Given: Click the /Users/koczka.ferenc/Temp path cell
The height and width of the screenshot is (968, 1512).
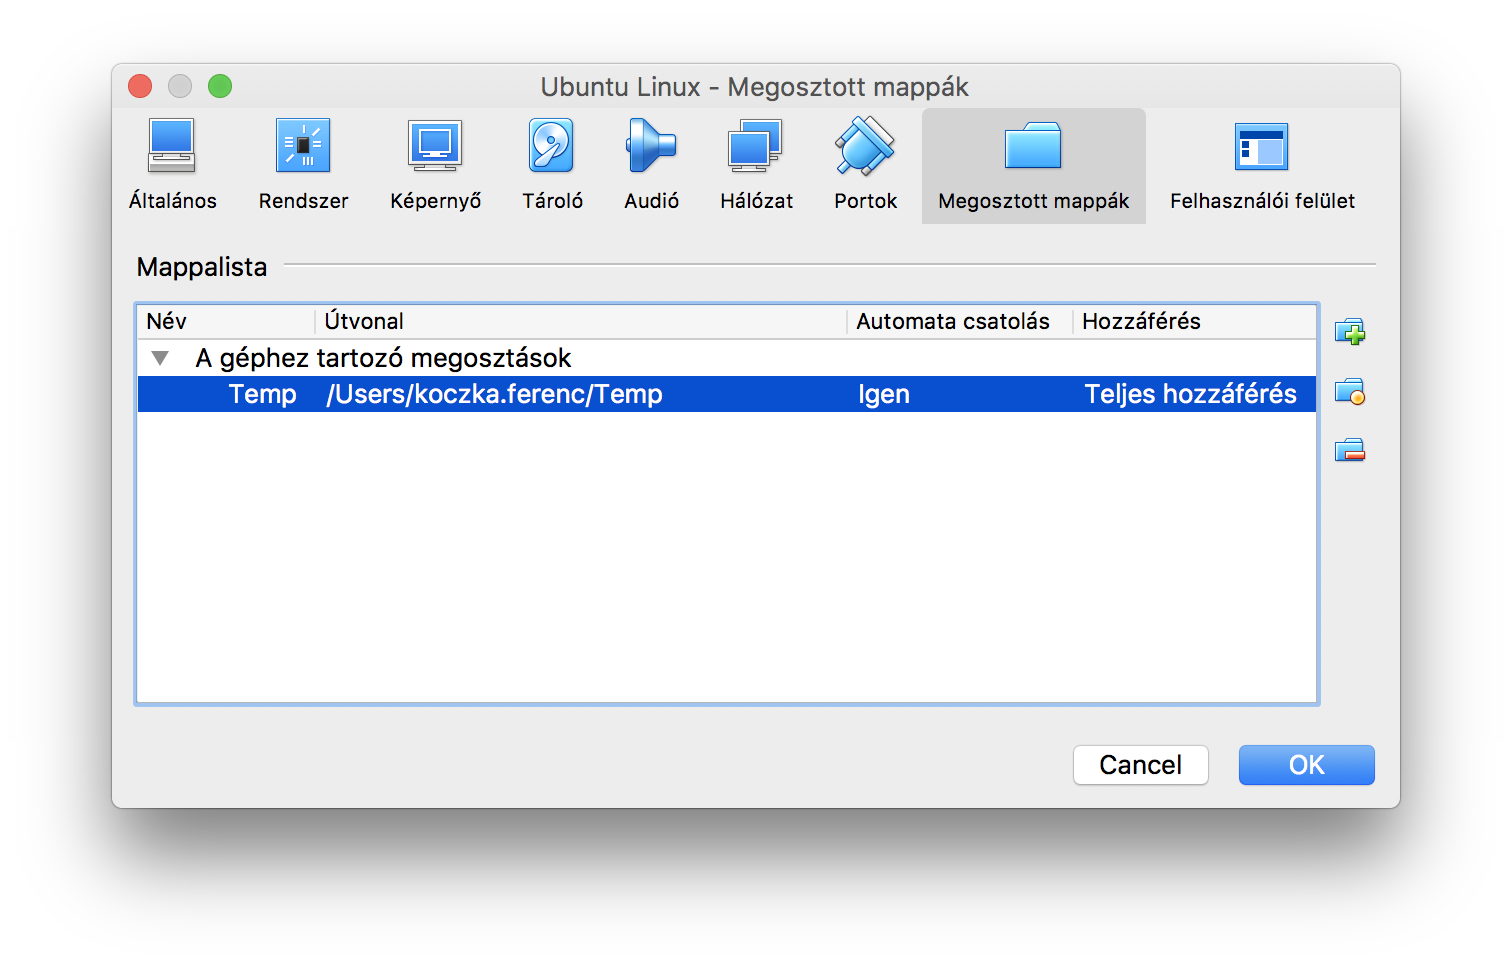Looking at the screenshot, I should click(x=494, y=394).
